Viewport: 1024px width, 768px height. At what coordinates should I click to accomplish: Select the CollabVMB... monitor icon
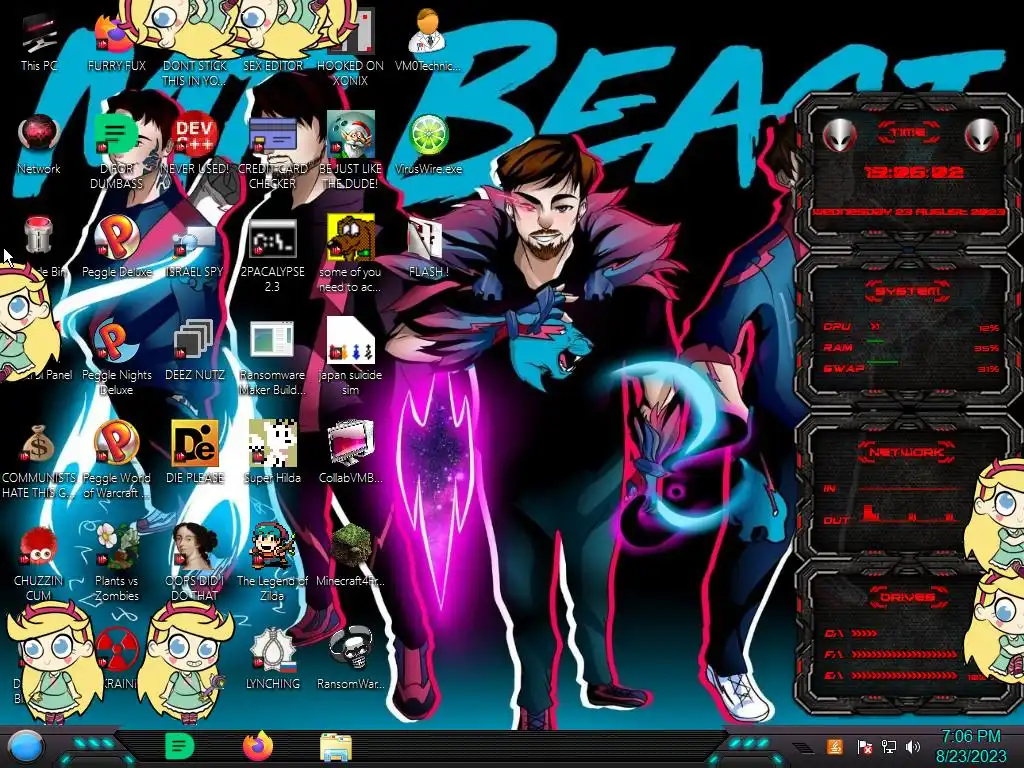click(350, 453)
